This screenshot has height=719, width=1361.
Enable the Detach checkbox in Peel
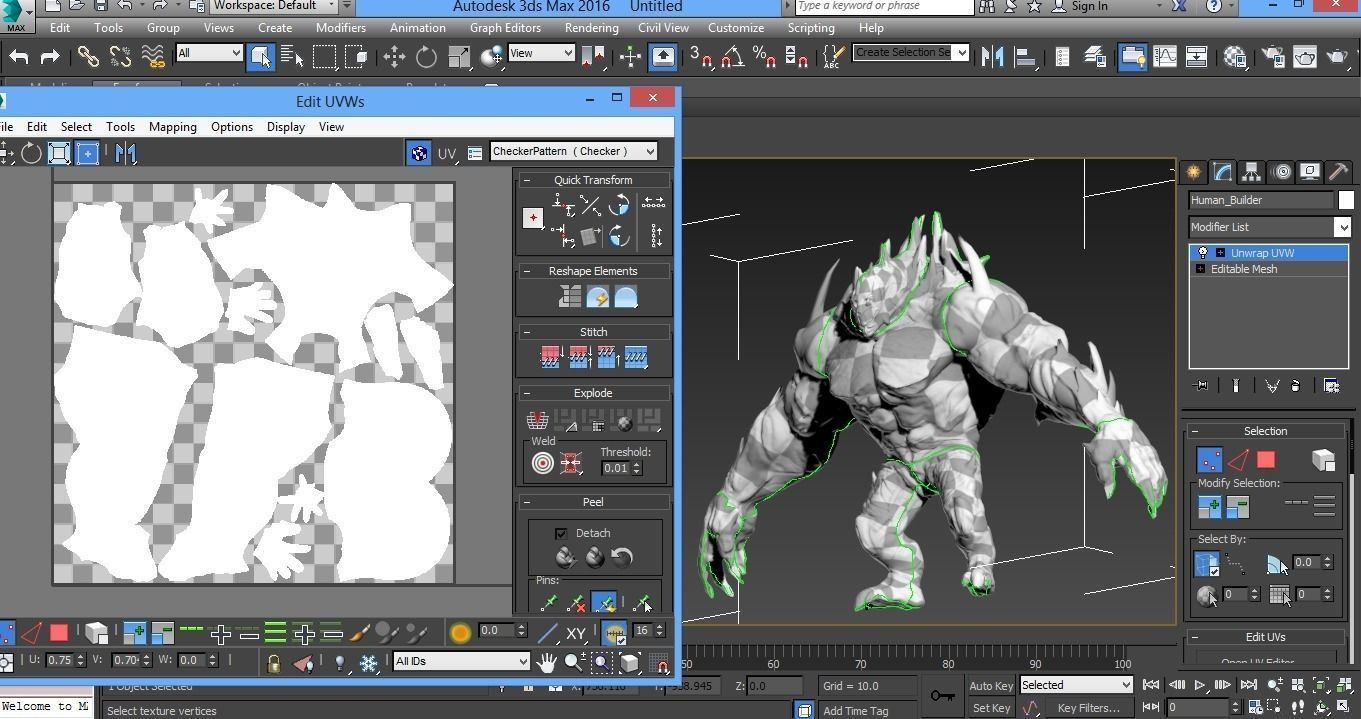click(x=560, y=533)
